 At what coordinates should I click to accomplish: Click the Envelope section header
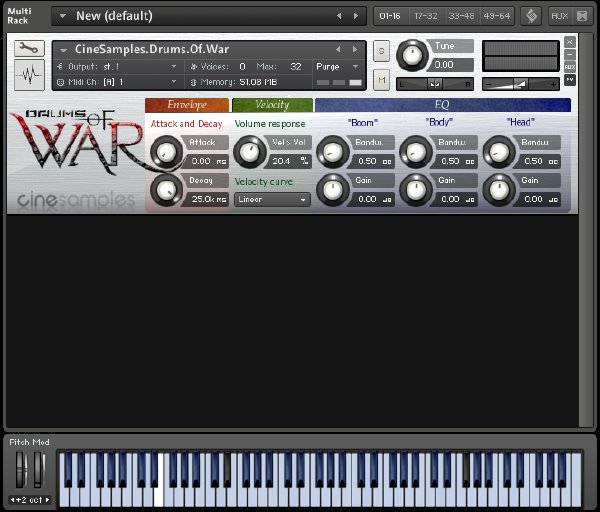pos(187,105)
